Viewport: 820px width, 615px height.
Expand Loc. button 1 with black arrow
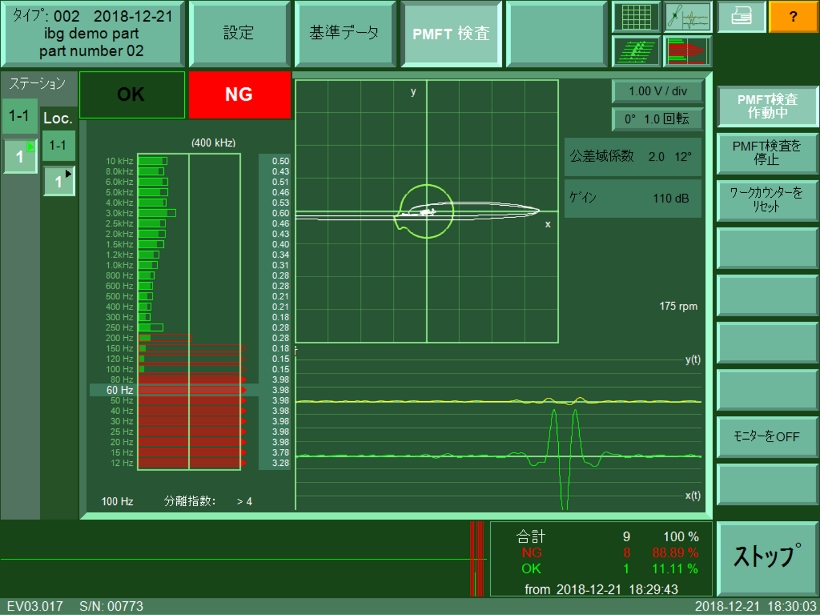click(x=58, y=181)
